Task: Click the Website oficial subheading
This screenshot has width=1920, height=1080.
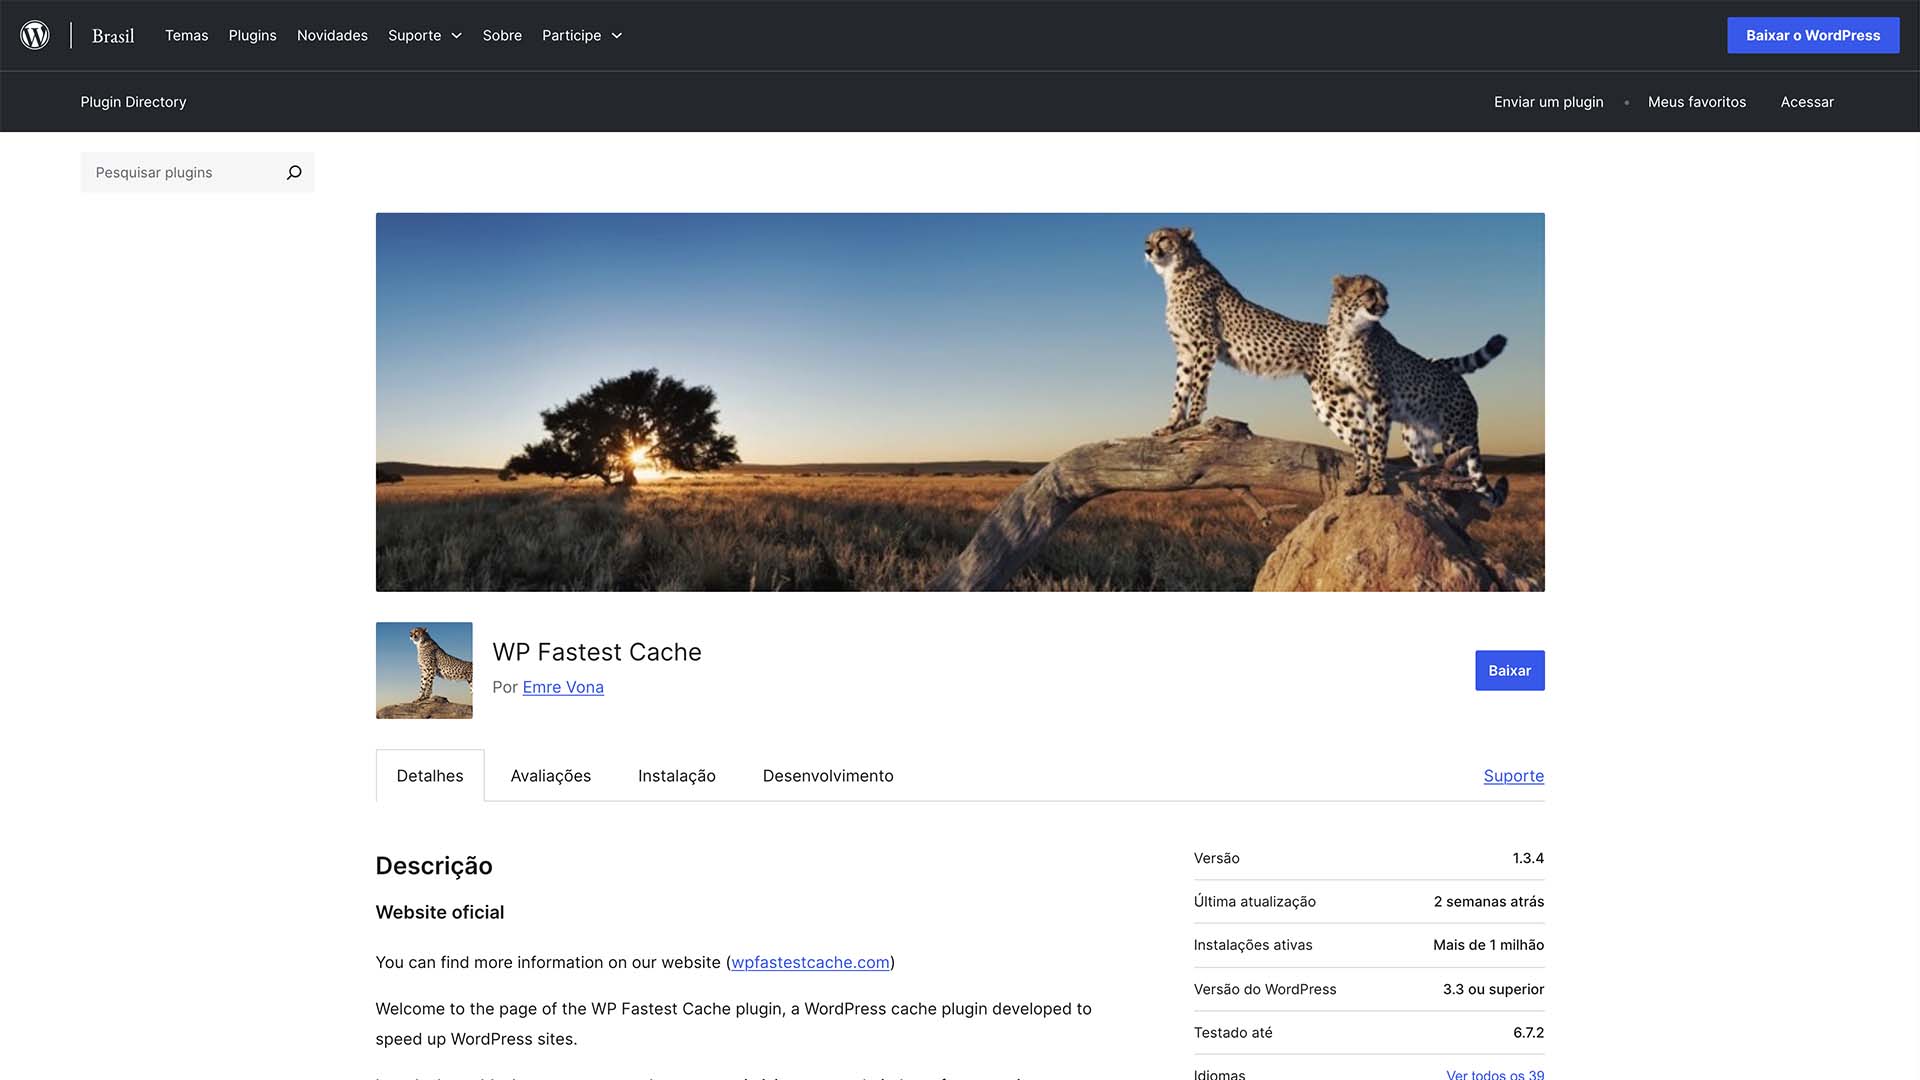Action: tap(440, 912)
